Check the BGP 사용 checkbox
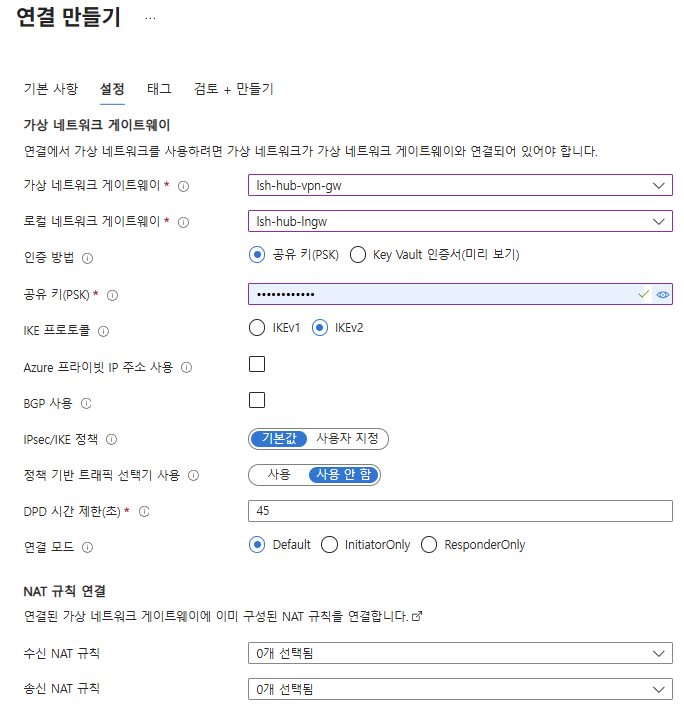The height and width of the screenshot is (720, 684). click(x=257, y=400)
